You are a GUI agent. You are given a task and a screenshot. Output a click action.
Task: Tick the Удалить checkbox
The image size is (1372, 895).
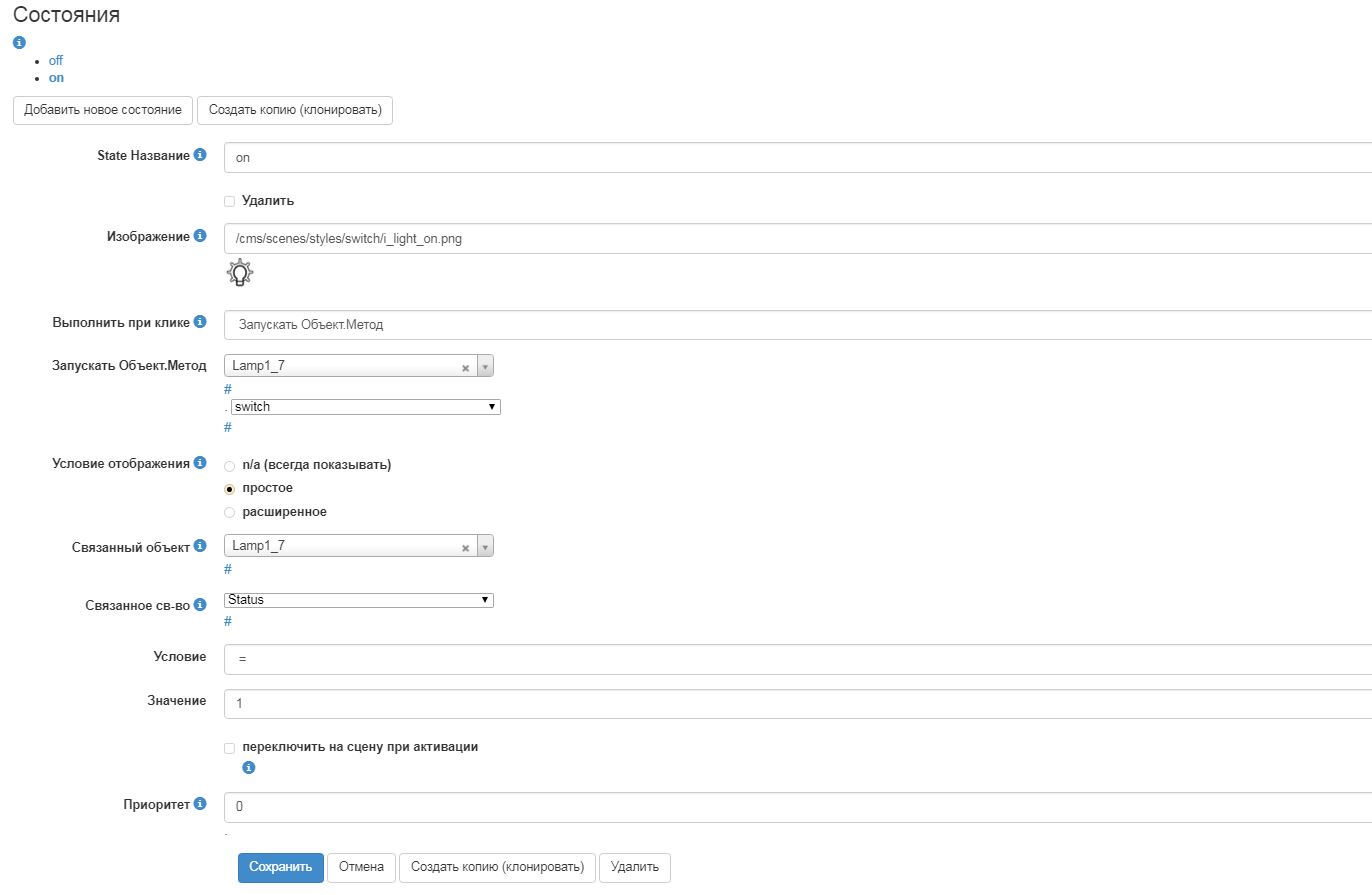230,201
